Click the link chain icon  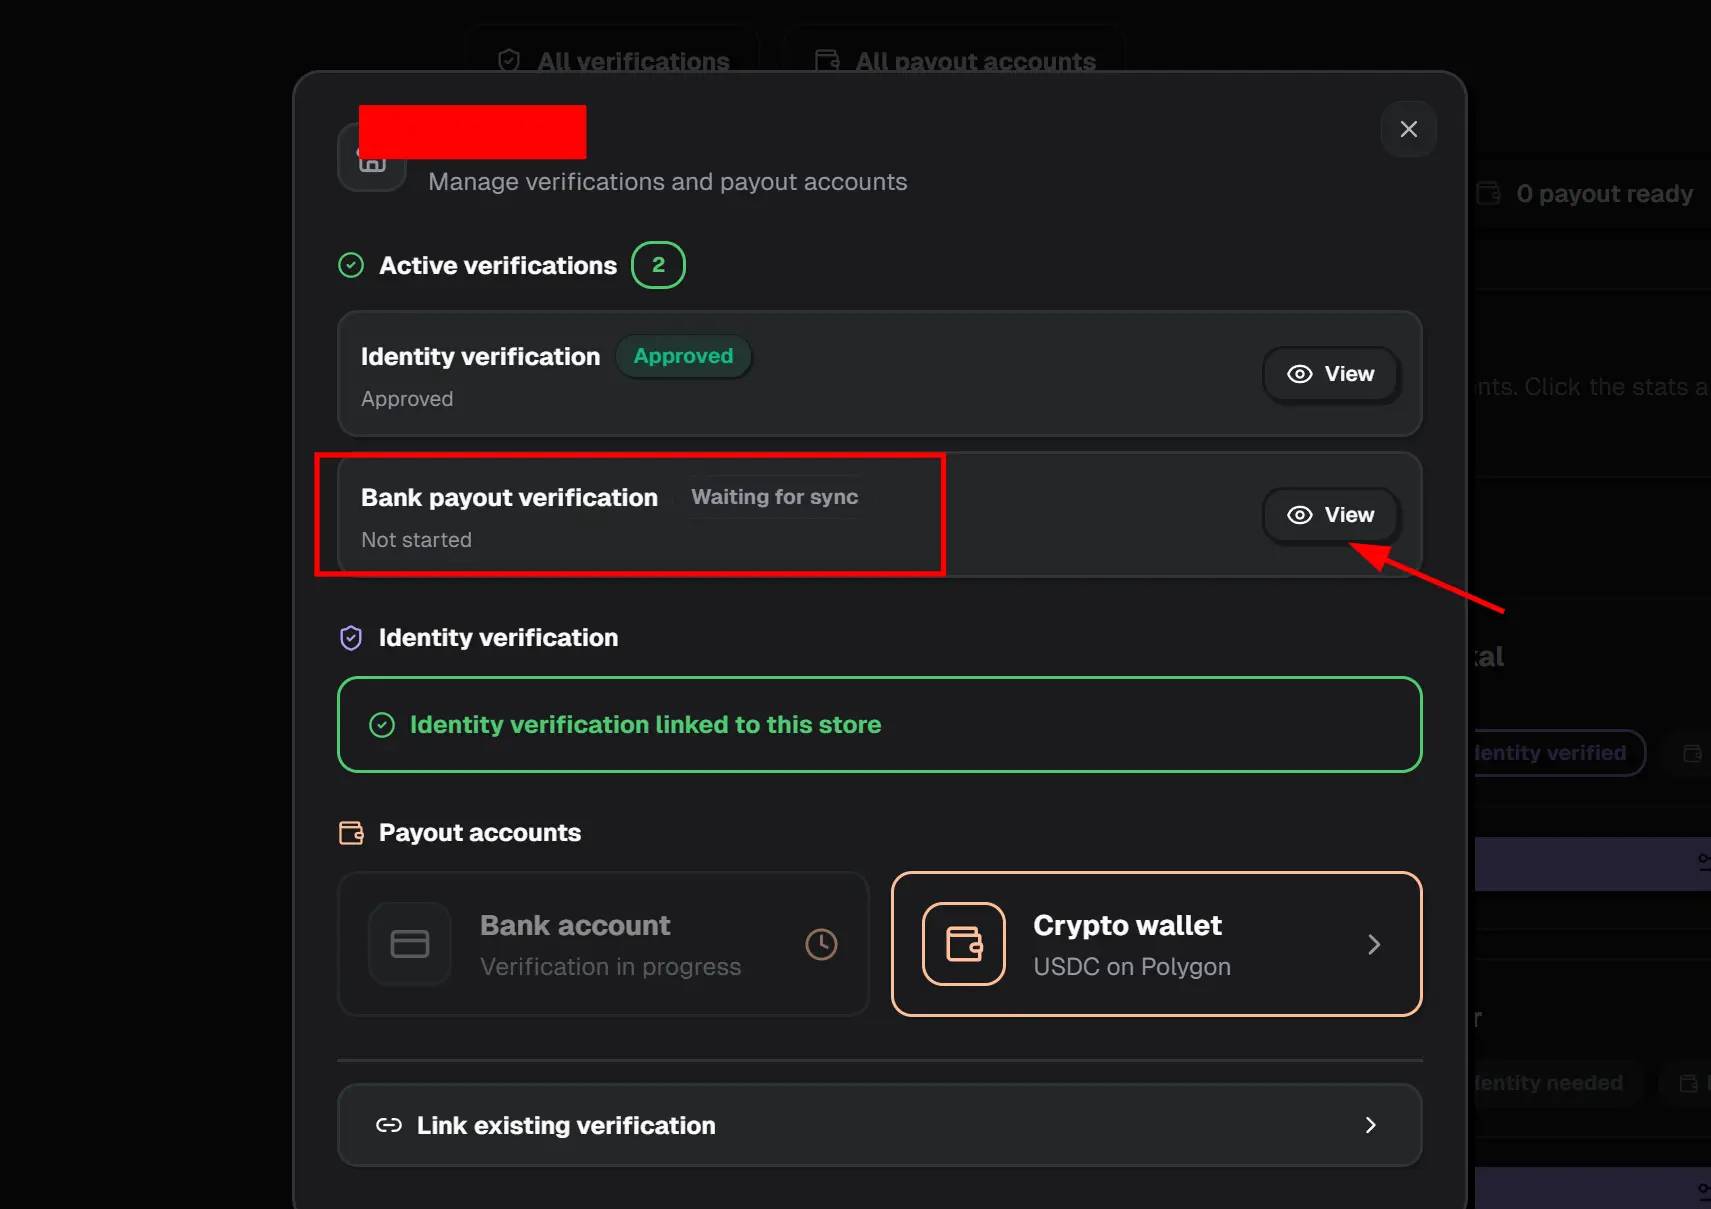(x=389, y=1125)
